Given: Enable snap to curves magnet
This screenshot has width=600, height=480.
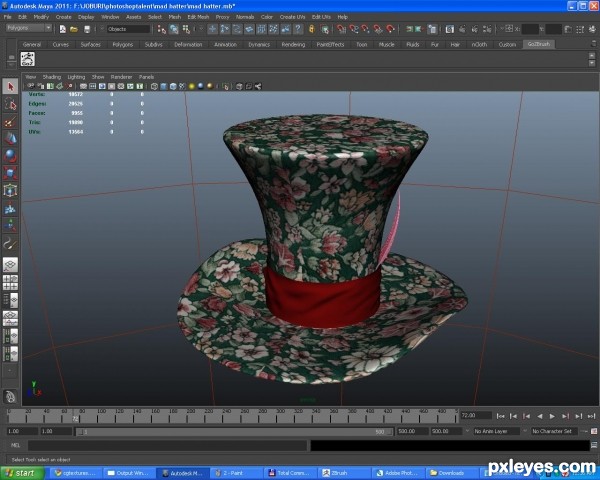Looking at the screenshot, I should [x=354, y=29].
